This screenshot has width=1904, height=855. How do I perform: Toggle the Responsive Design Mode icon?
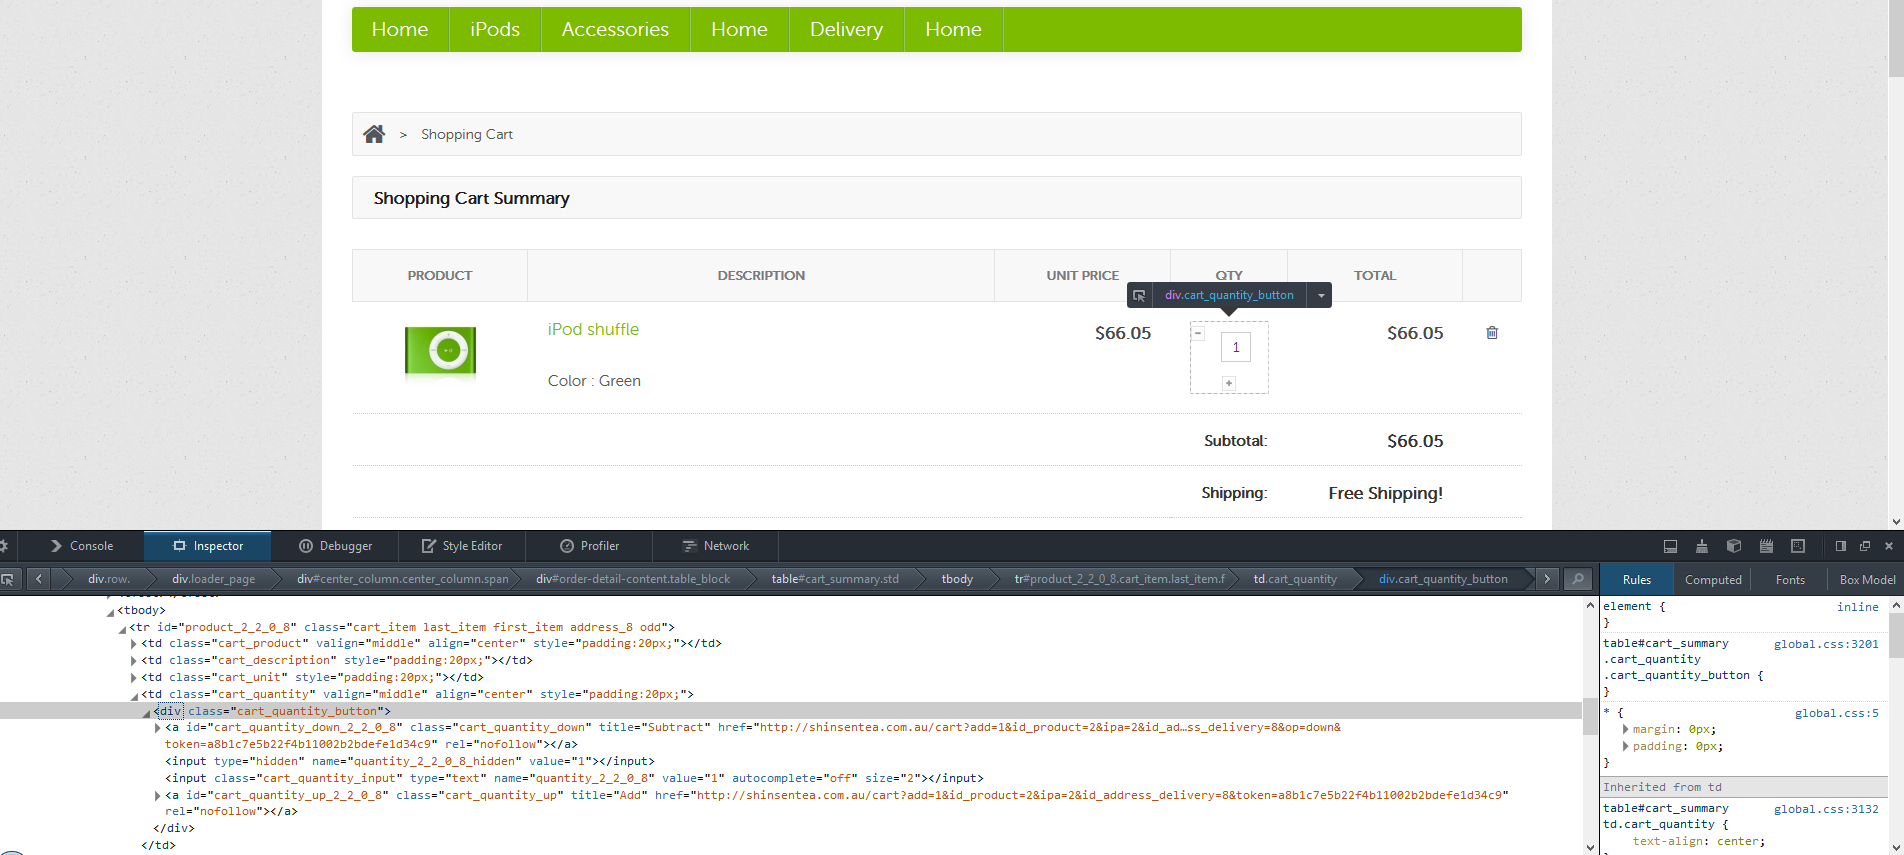pos(1798,546)
